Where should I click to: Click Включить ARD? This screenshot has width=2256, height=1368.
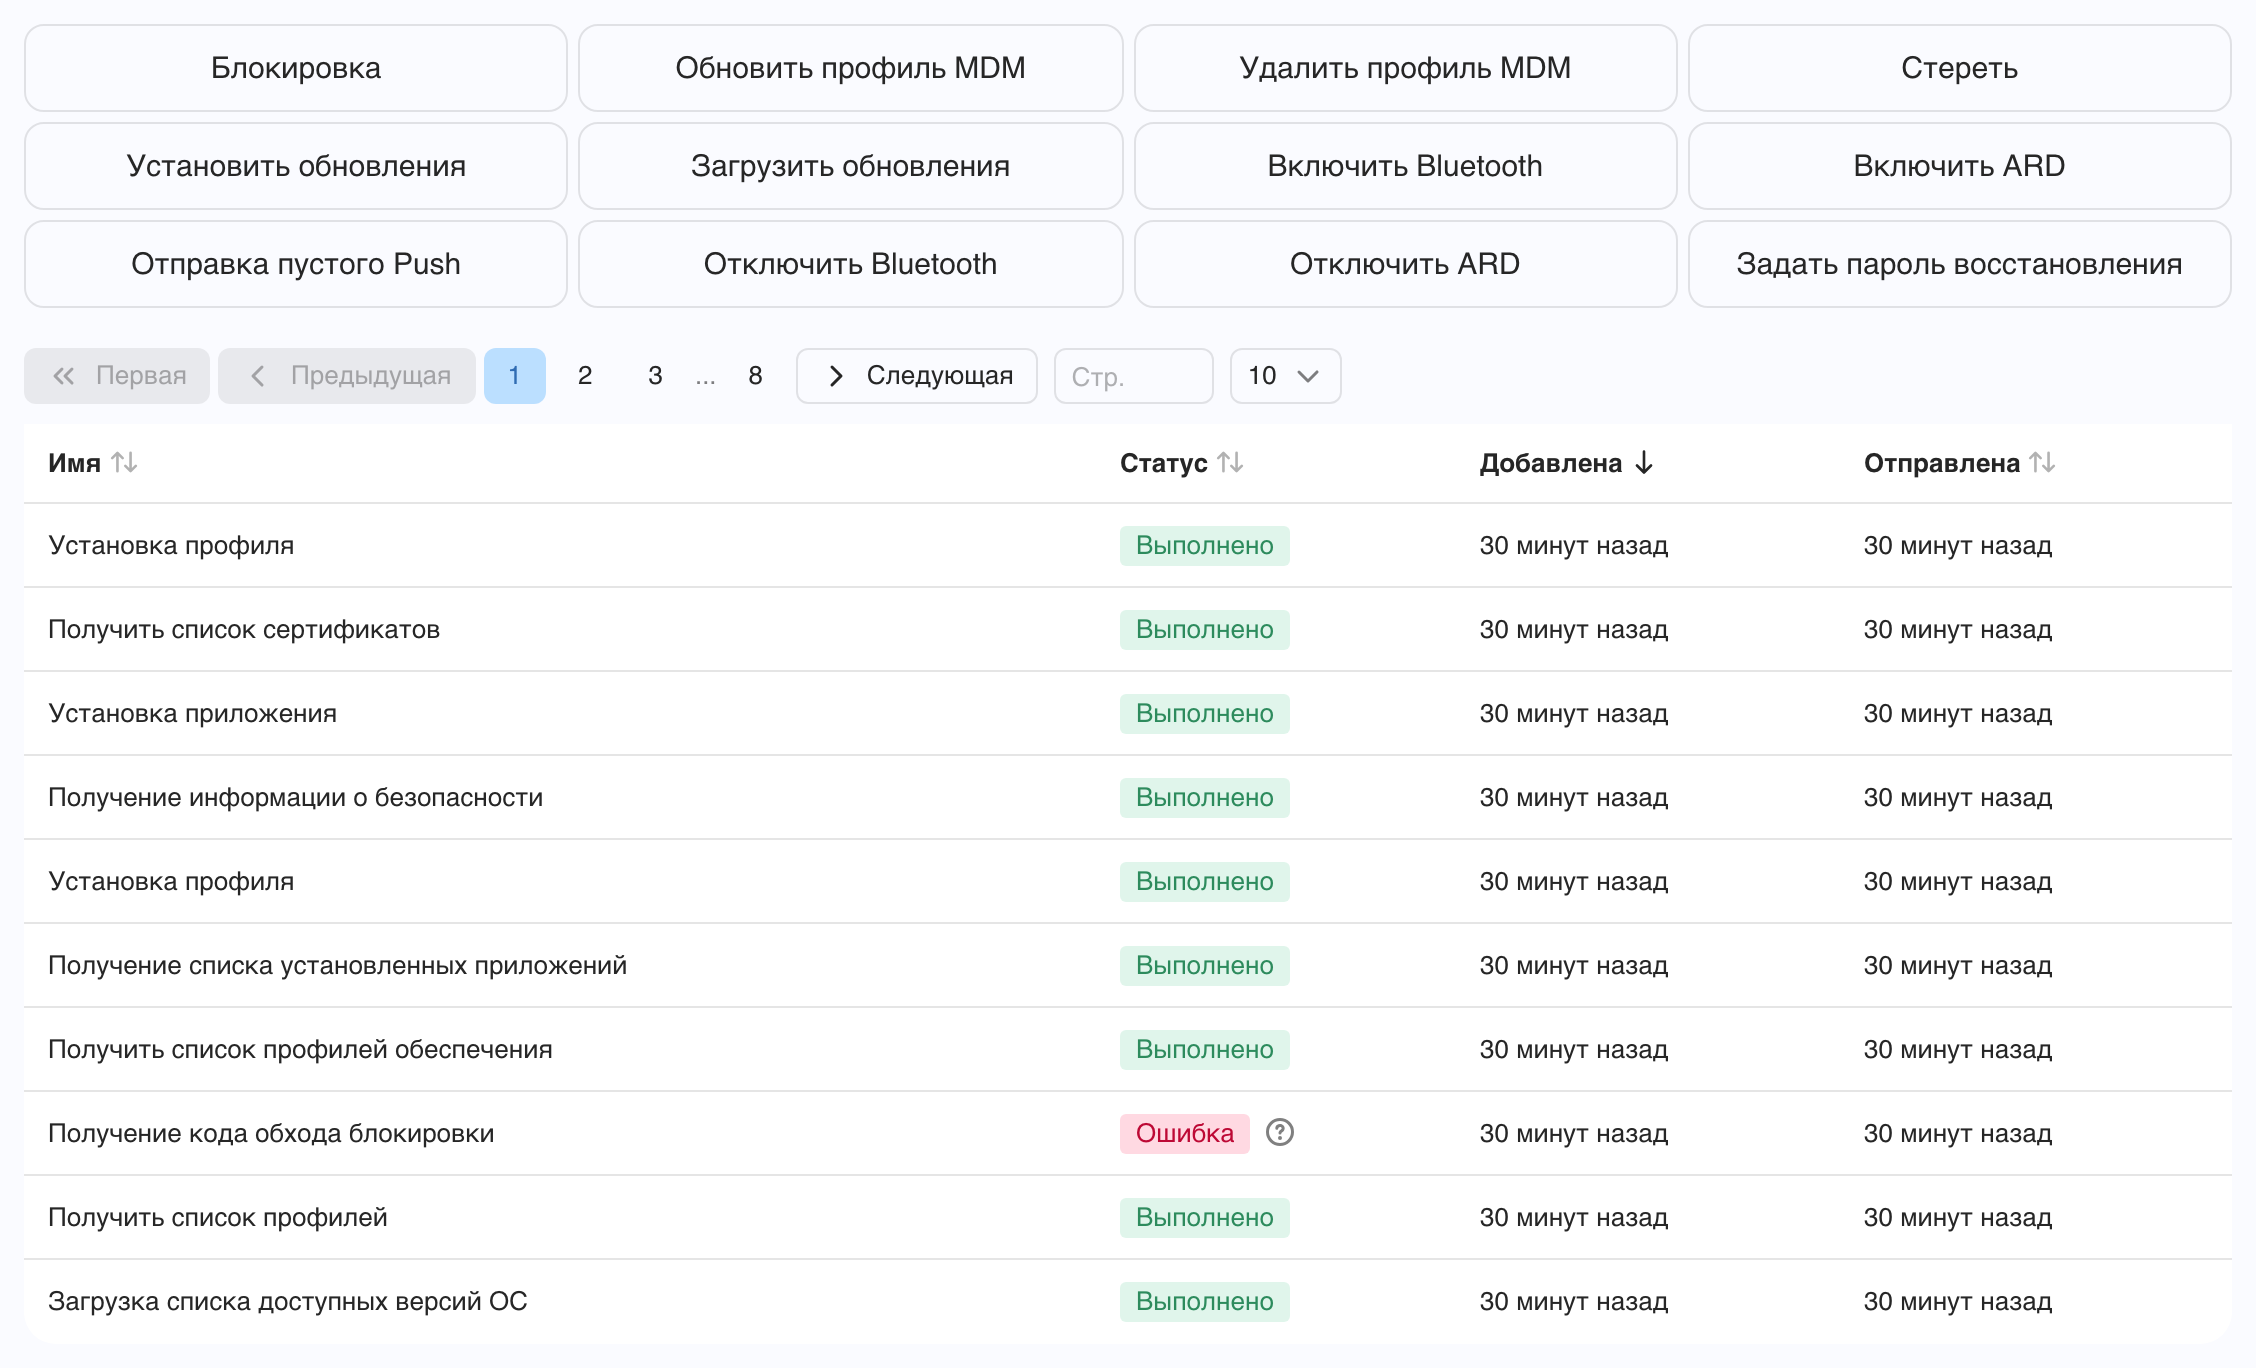coord(1960,166)
